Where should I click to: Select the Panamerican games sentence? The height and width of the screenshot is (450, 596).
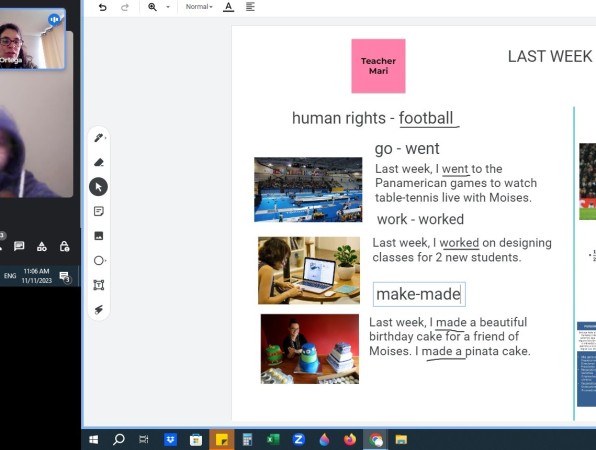coord(456,183)
